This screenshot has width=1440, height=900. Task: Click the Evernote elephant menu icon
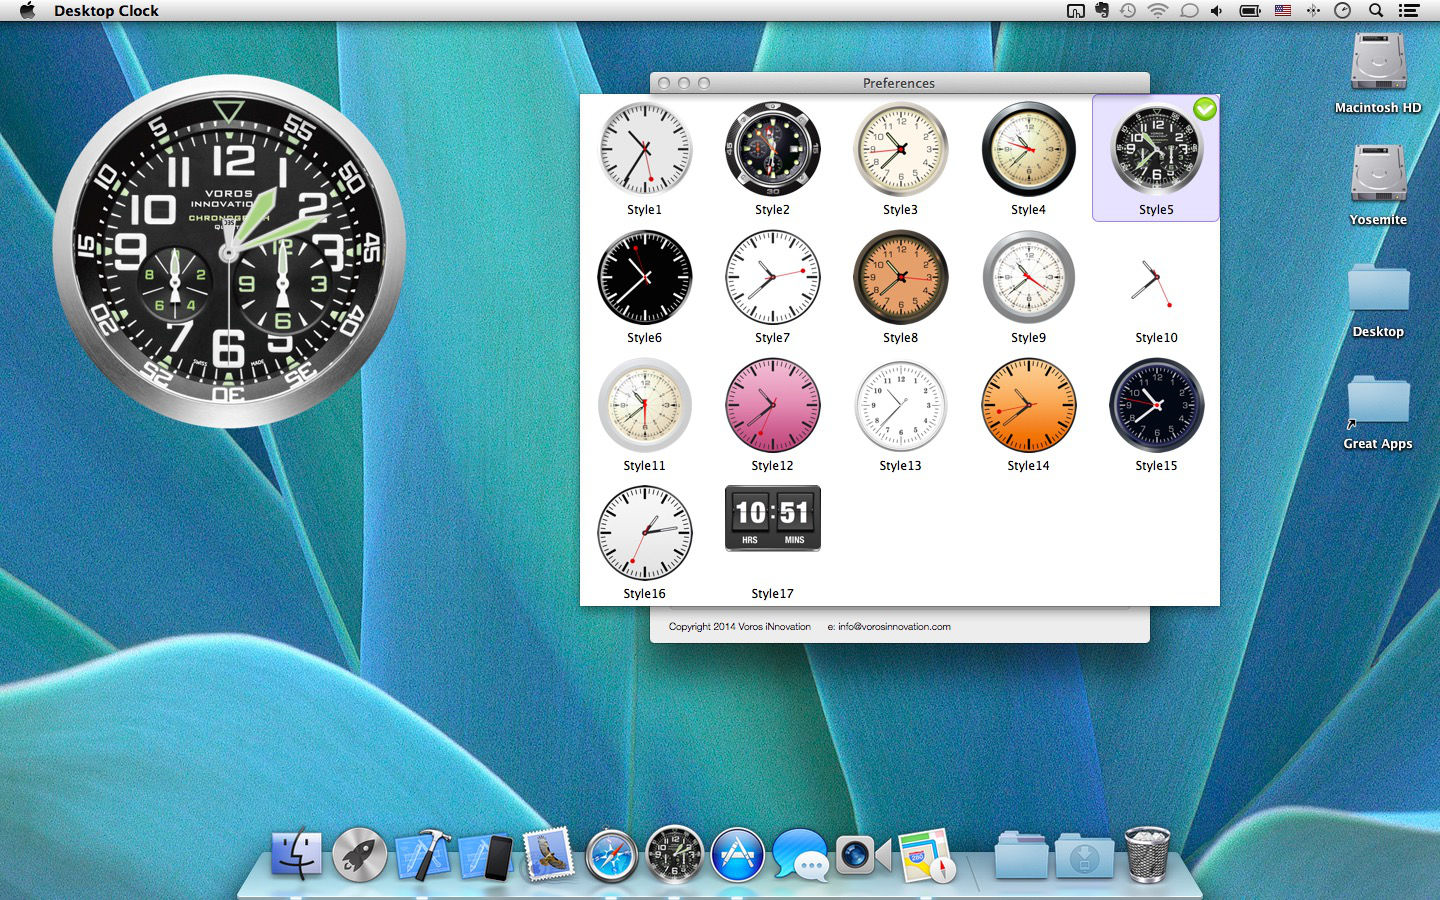(1102, 10)
